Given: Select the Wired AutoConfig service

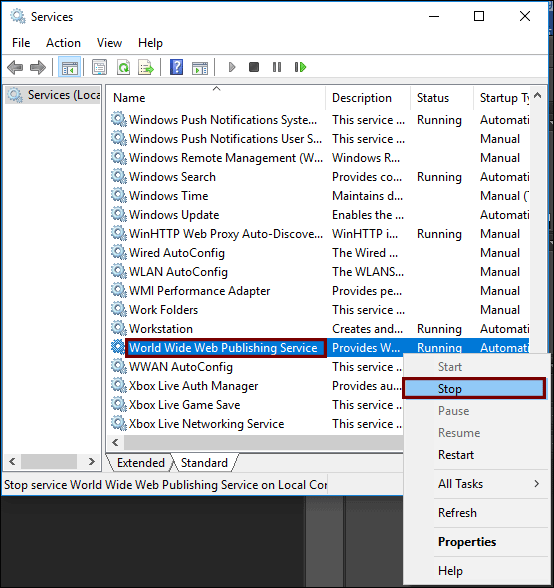Looking at the screenshot, I should (x=177, y=253).
